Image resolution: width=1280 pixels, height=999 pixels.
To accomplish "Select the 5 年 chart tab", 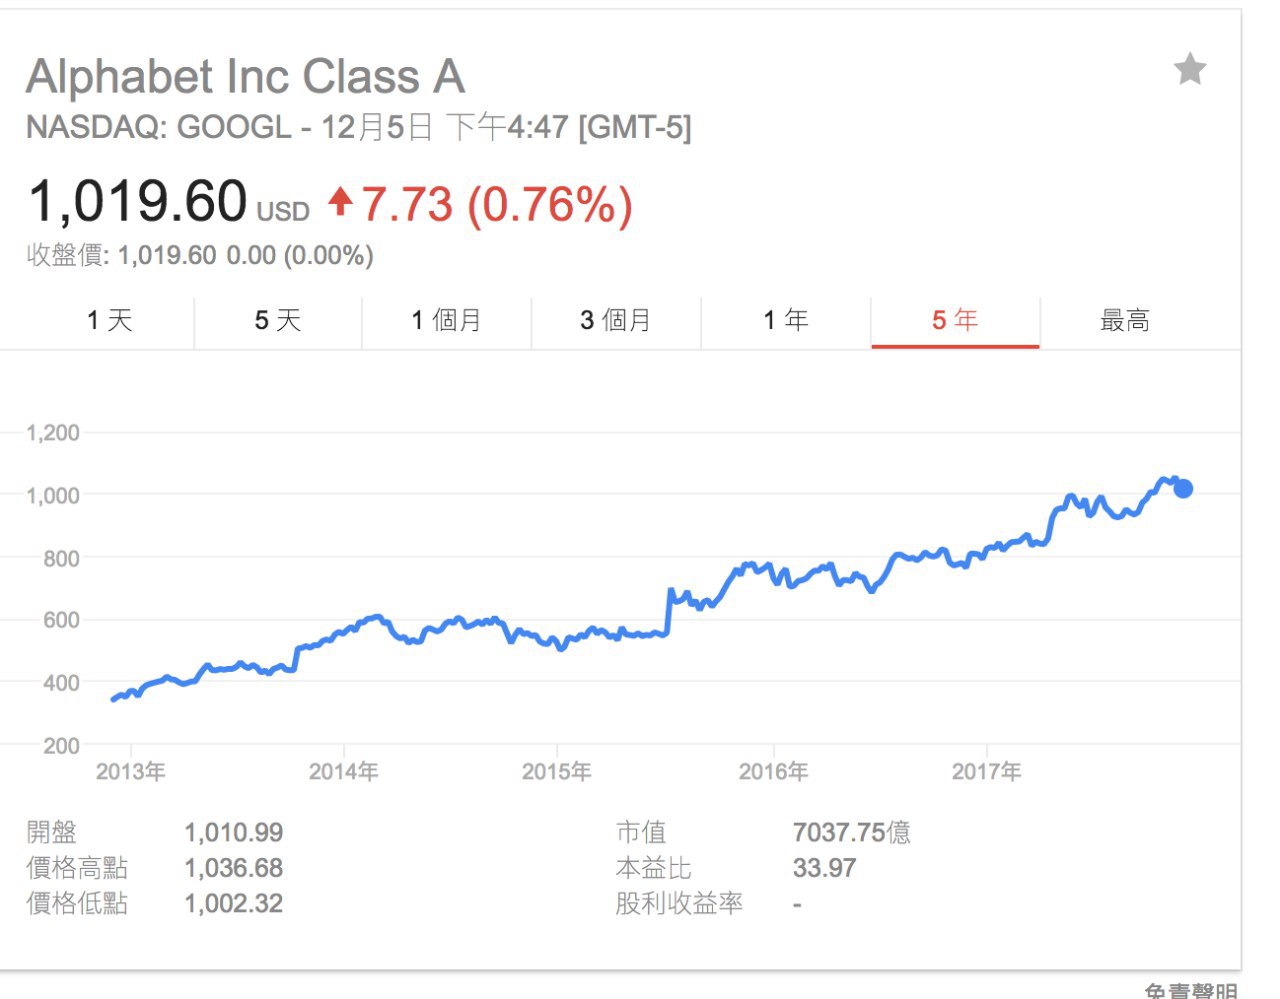I will point(954,321).
